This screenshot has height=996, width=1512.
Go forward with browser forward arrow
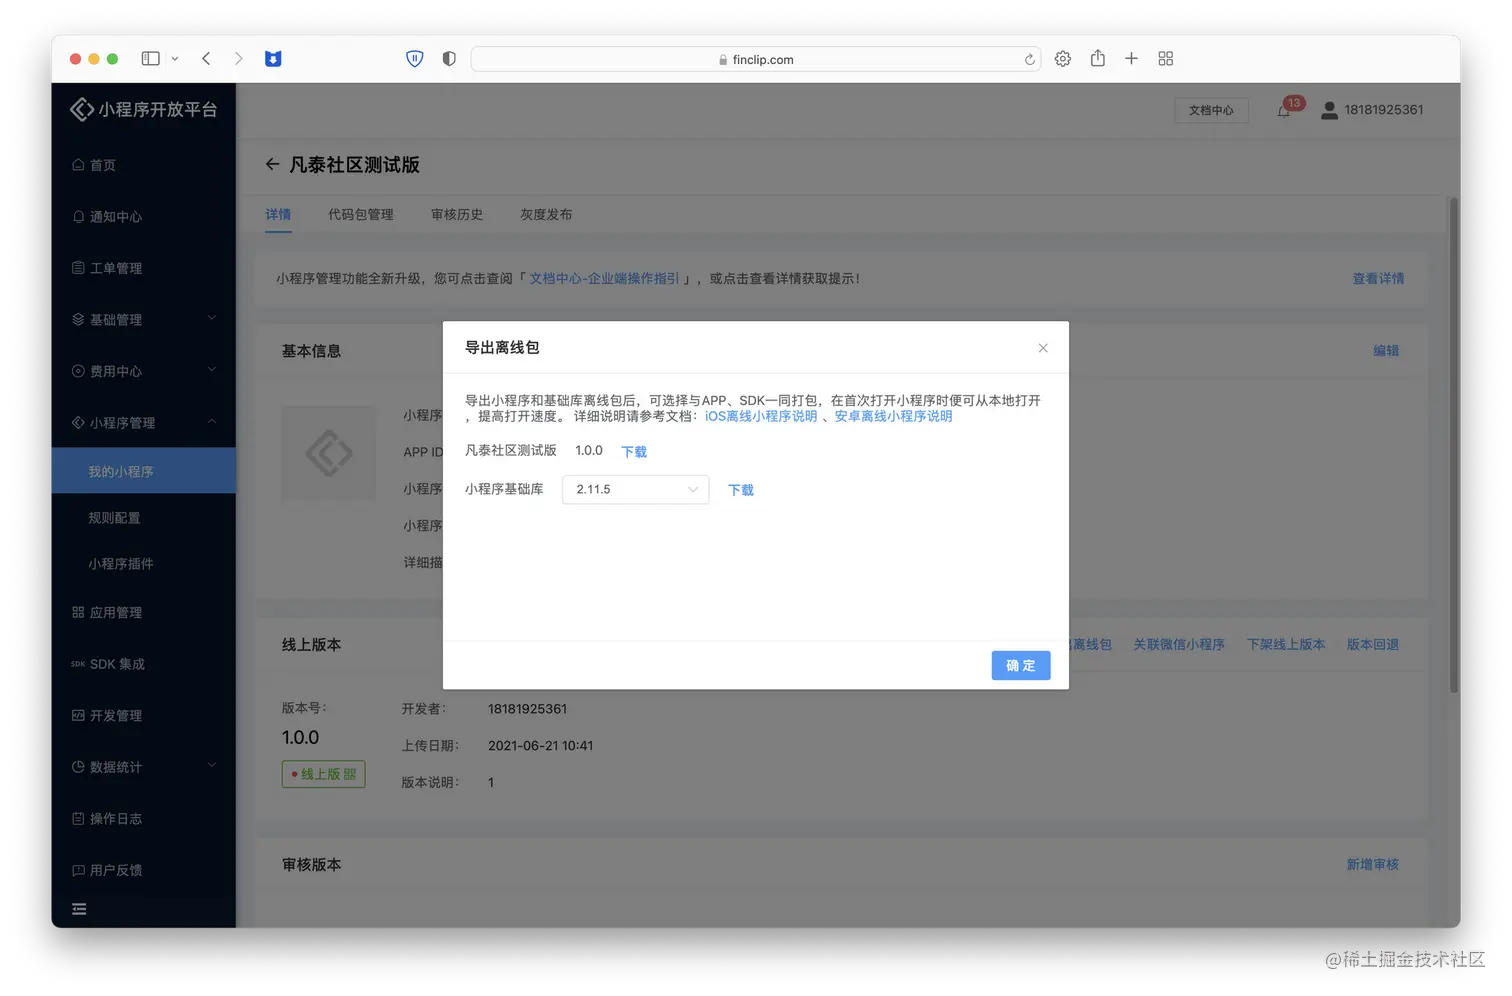(238, 59)
